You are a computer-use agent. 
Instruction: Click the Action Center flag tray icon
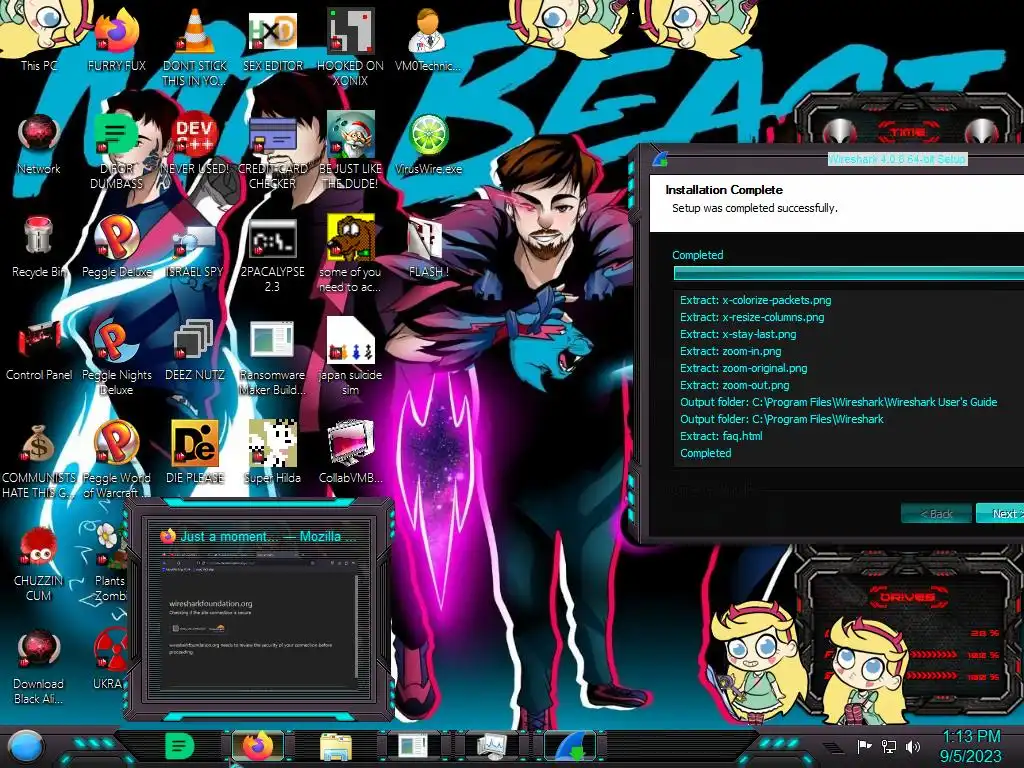[865, 746]
